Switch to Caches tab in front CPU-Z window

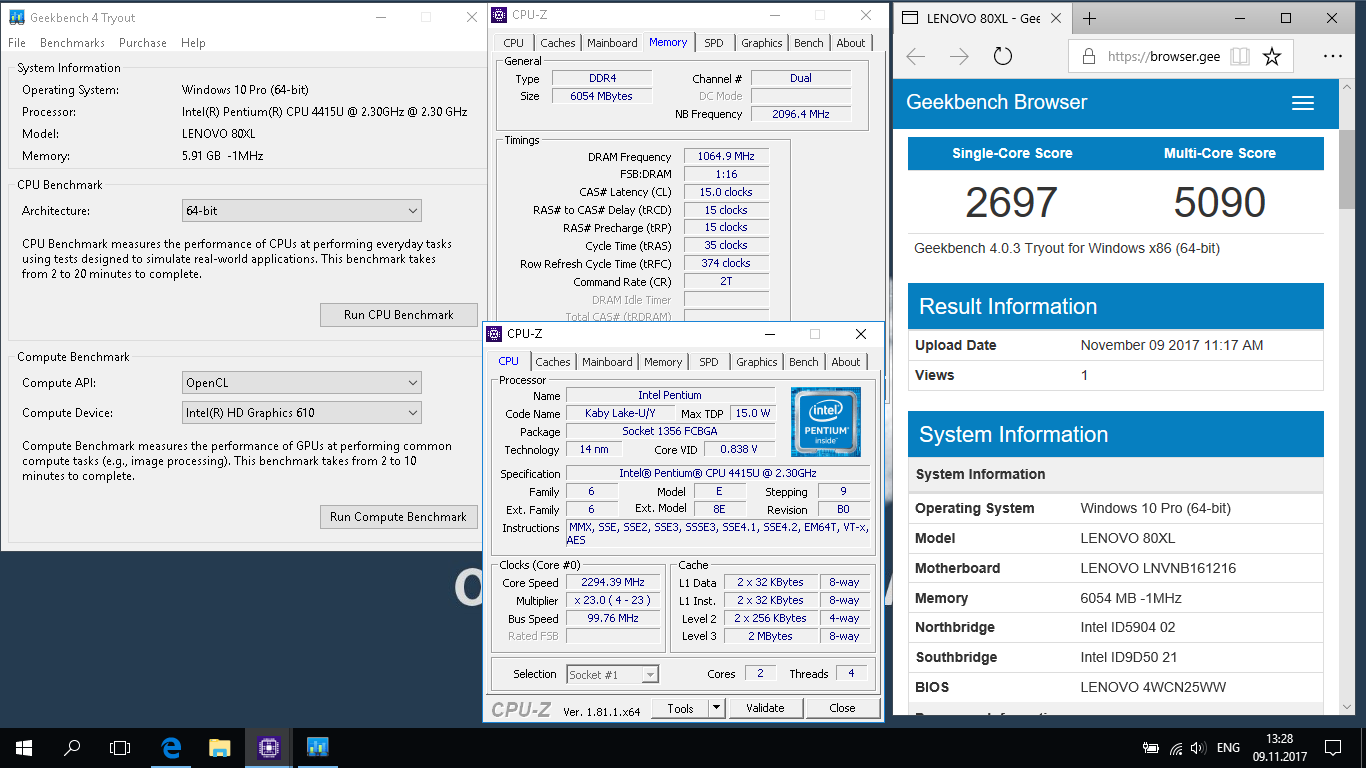click(552, 362)
